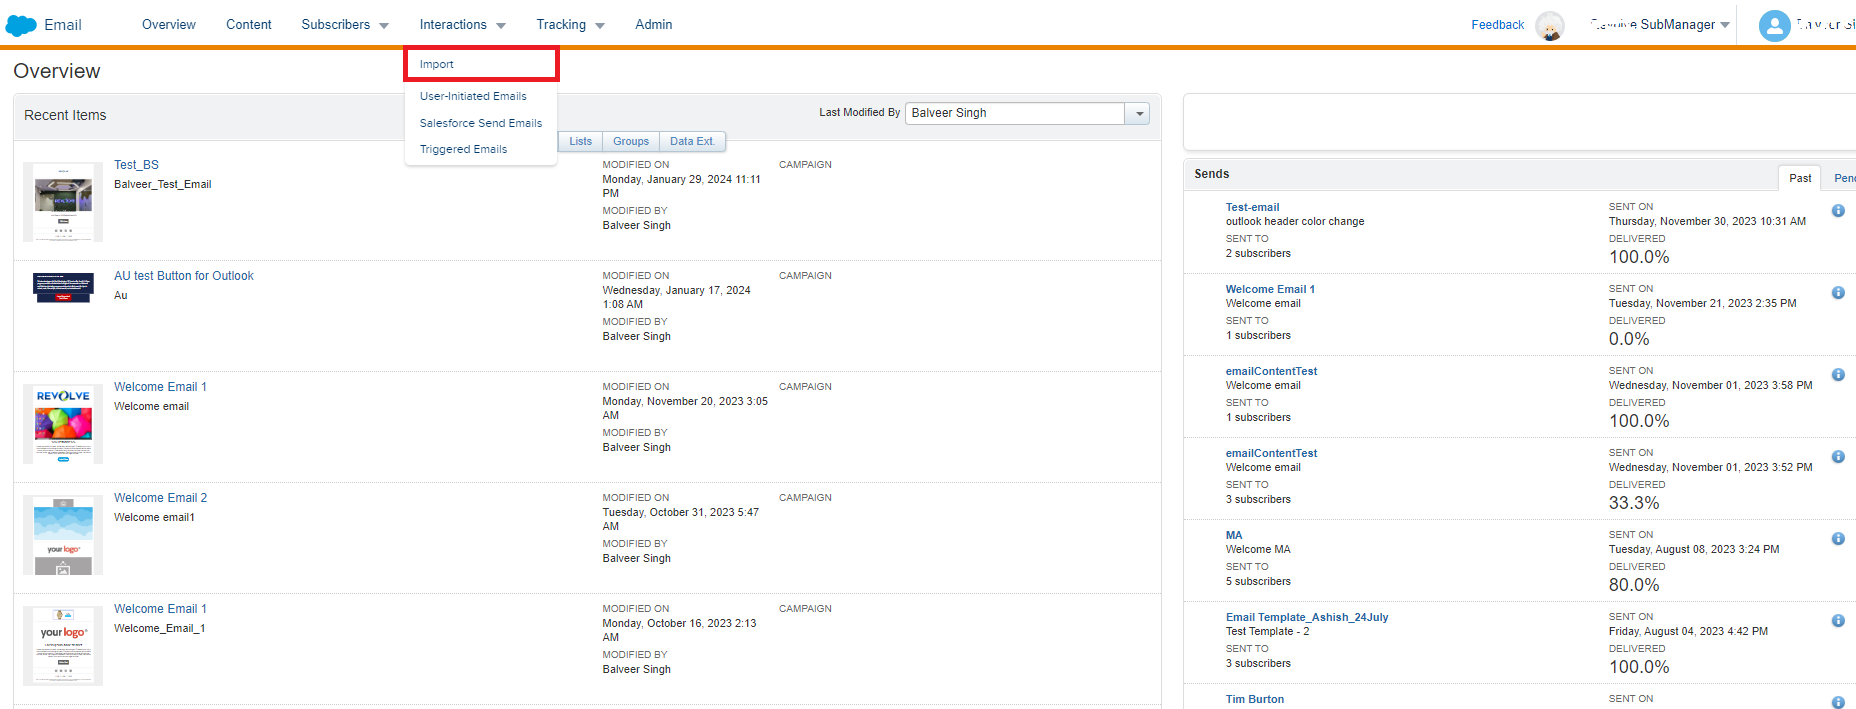Expand the Tracking menu arrow
This screenshot has height=709, width=1856.
(600, 26)
